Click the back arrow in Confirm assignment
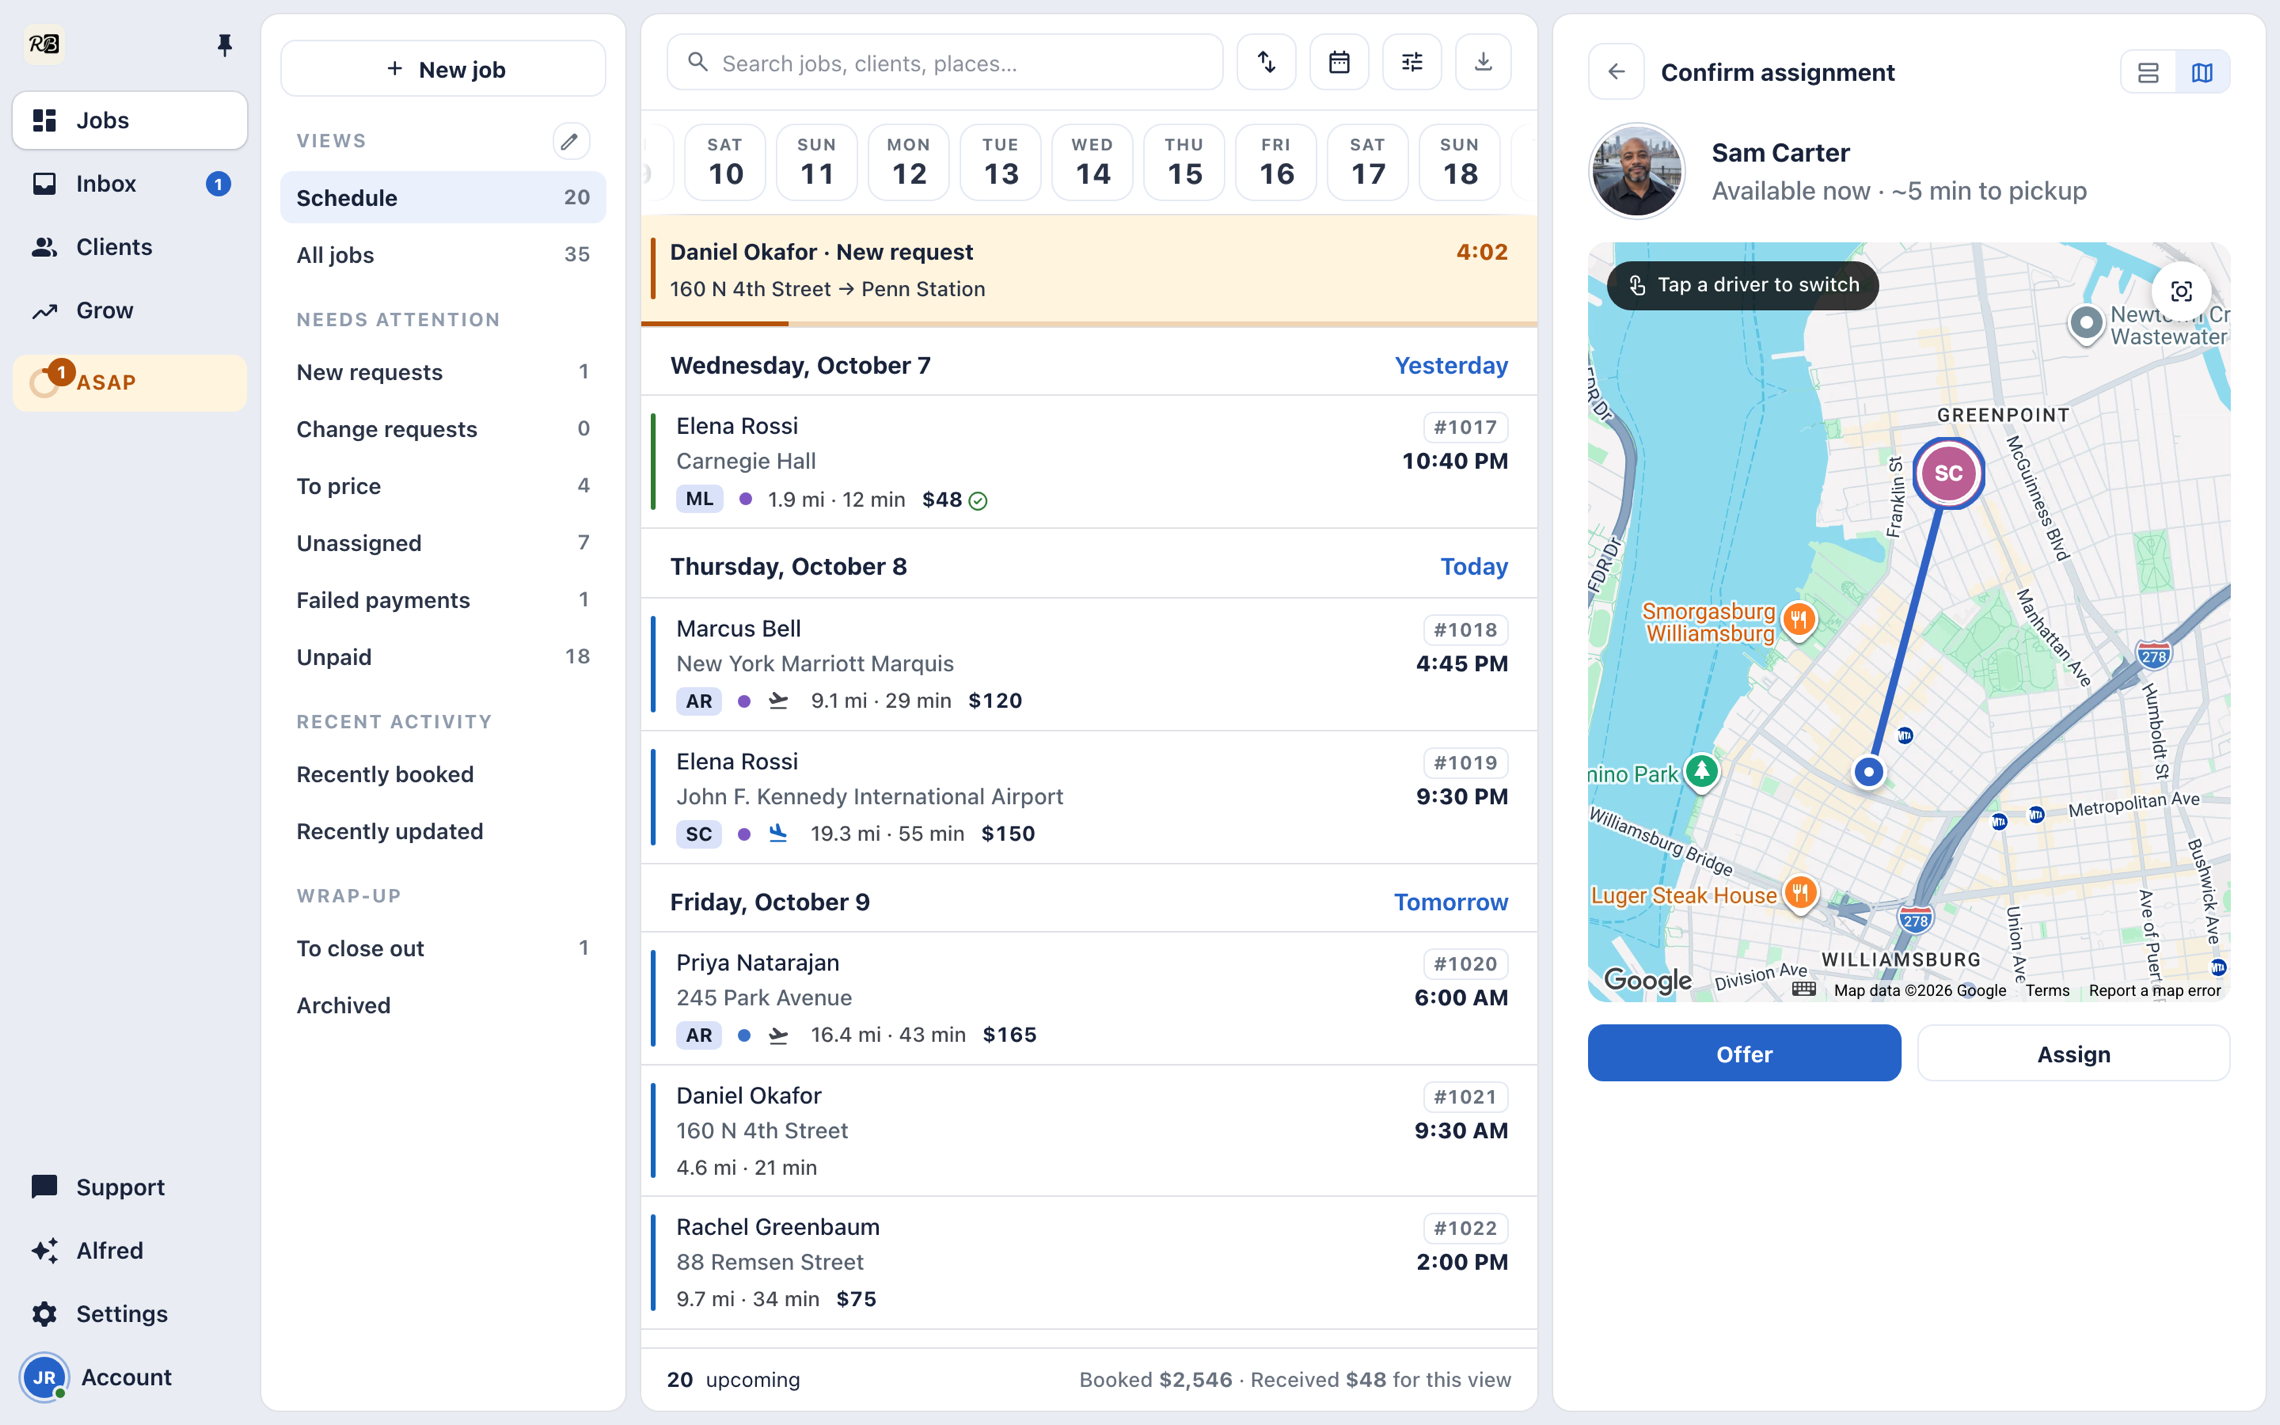The height and width of the screenshot is (1425, 2280). click(x=1616, y=72)
